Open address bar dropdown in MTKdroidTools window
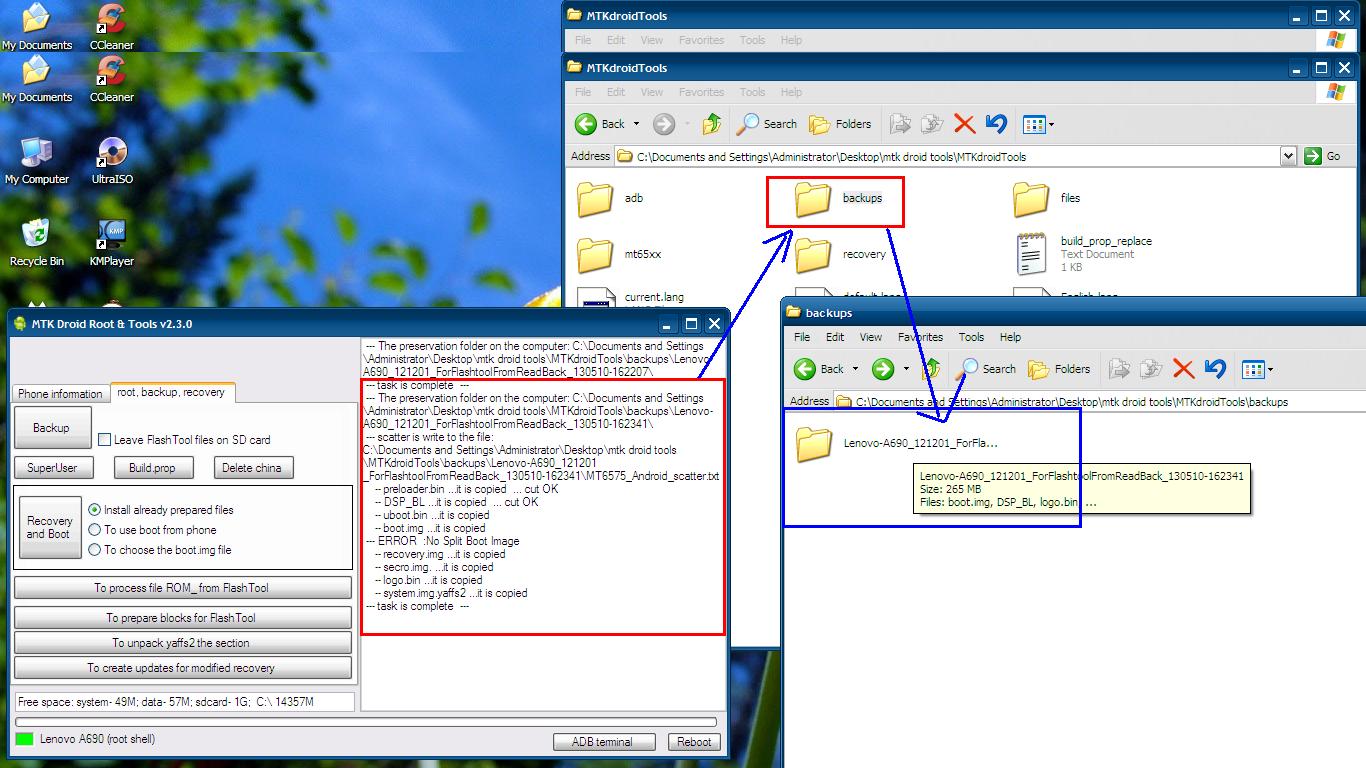 pyautogui.click(x=1289, y=156)
